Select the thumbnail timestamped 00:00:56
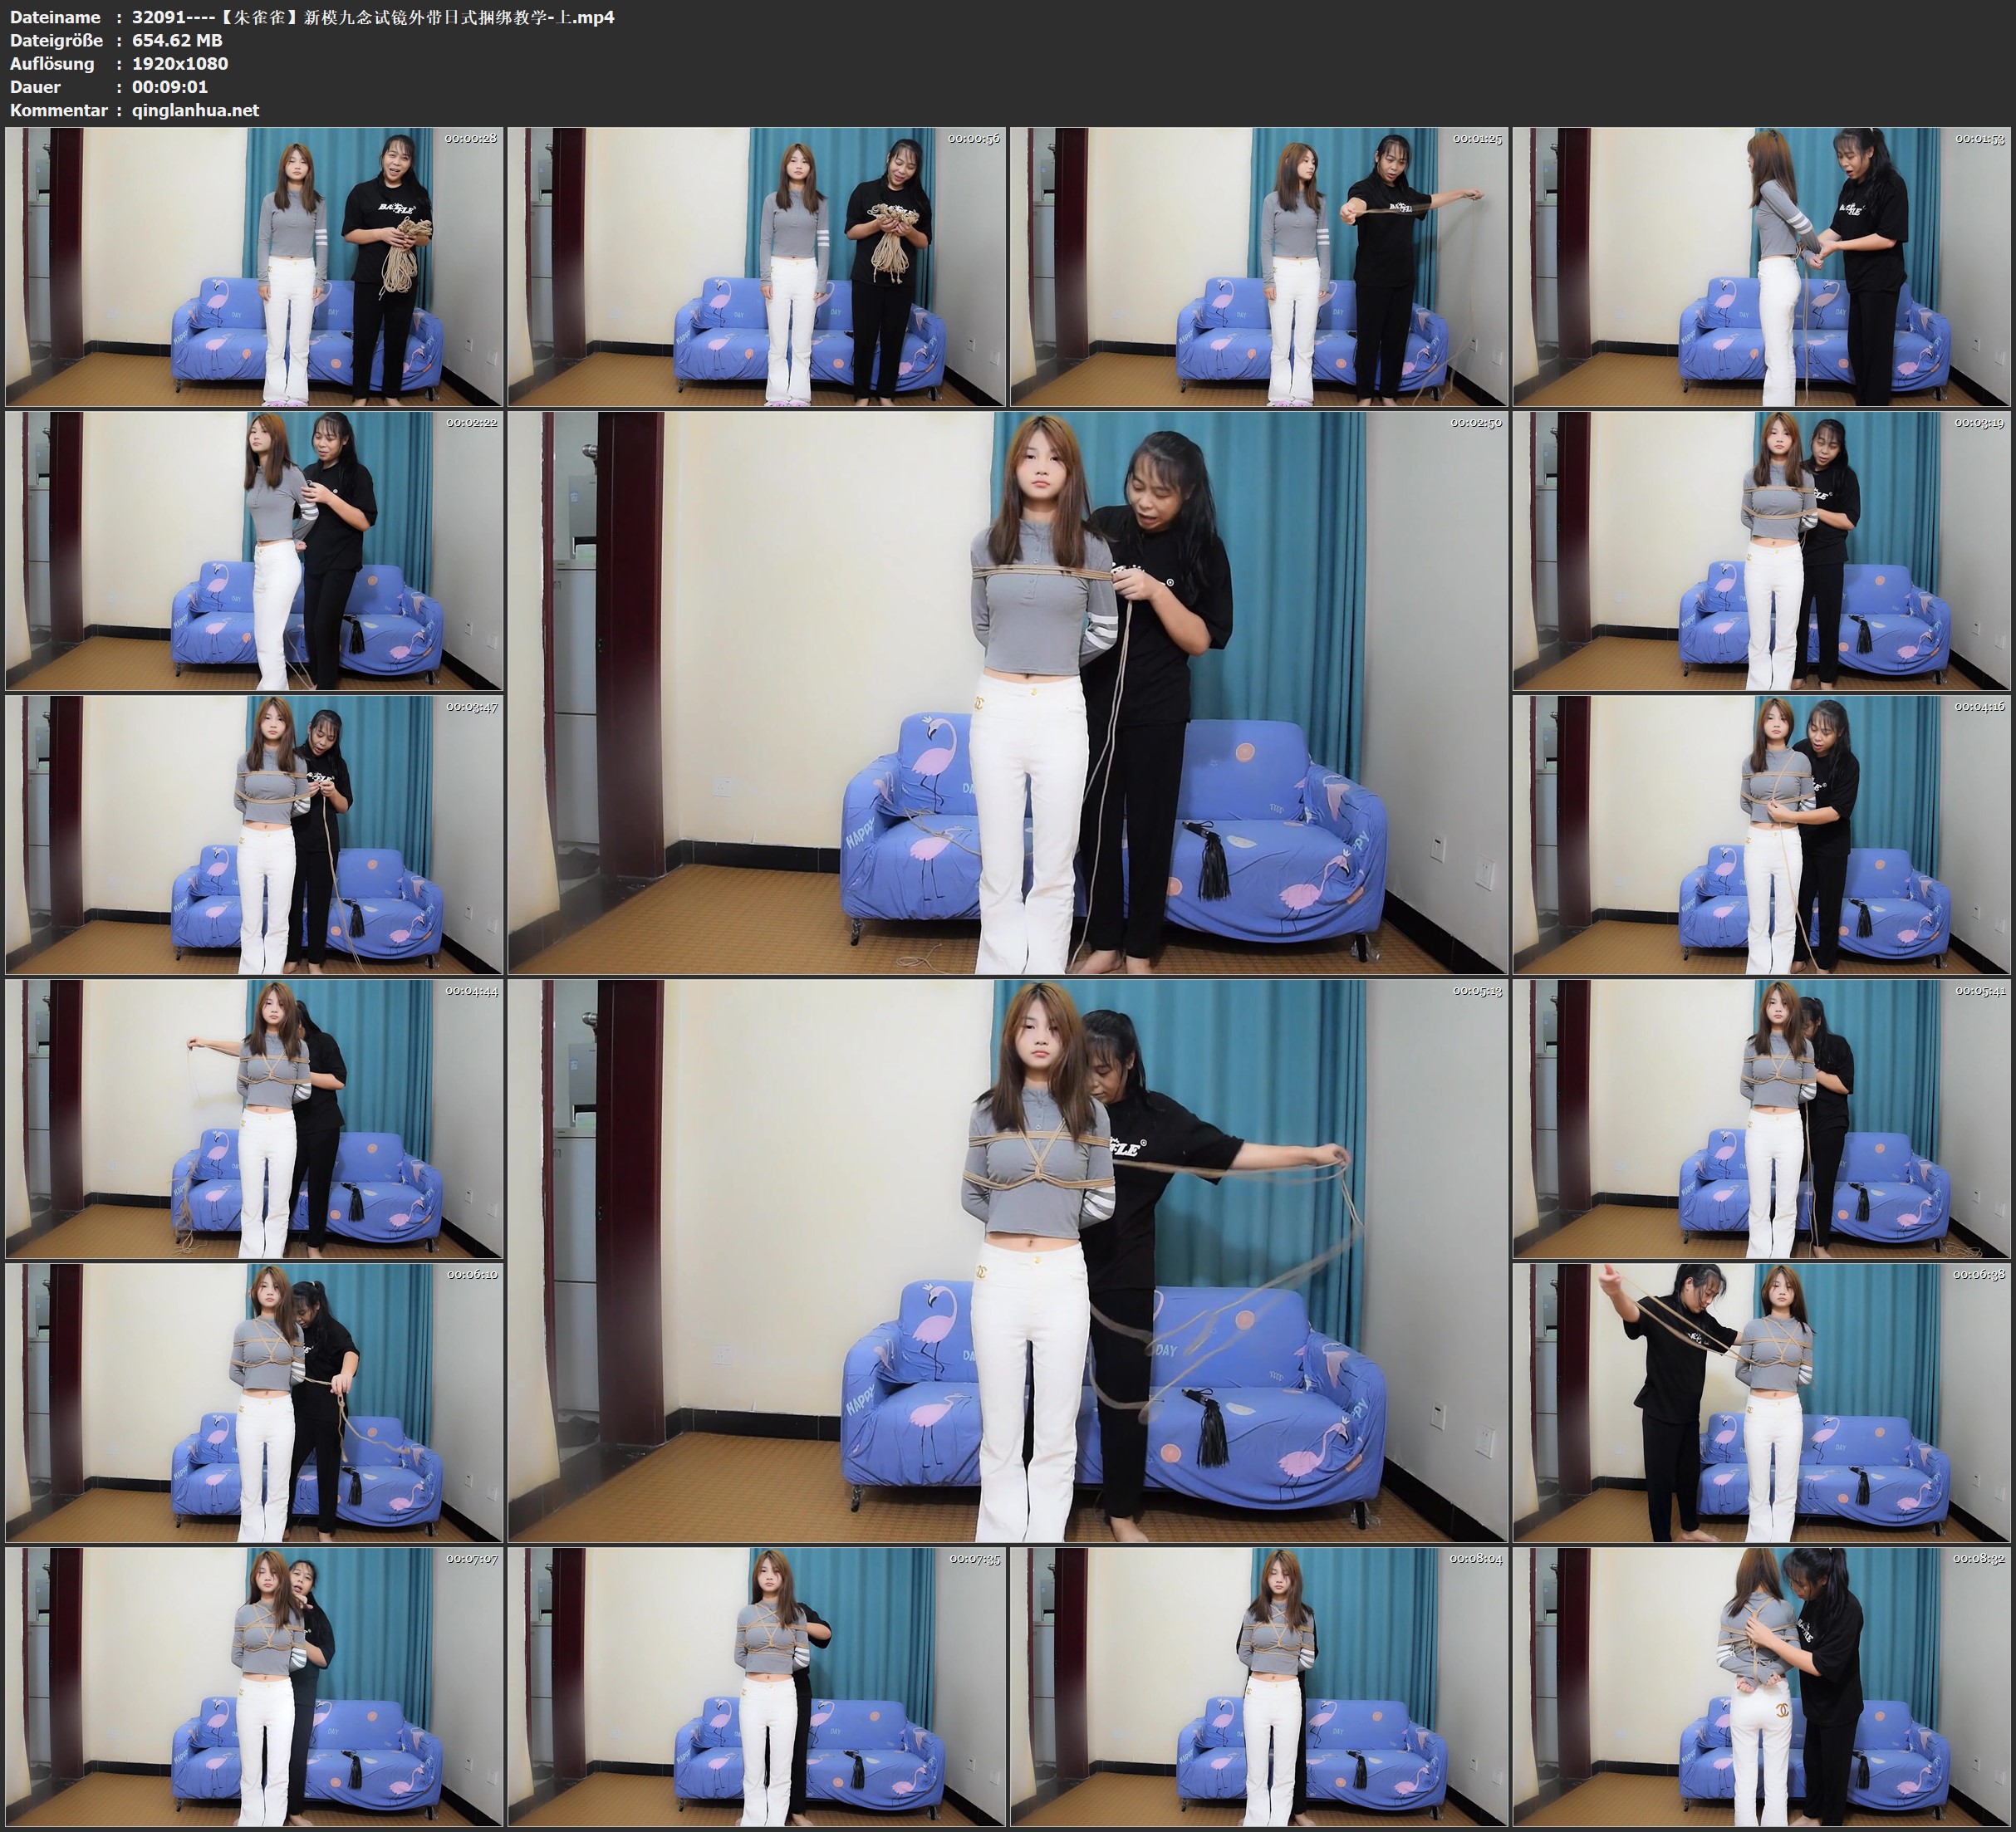The height and width of the screenshot is (1832, 2016). (x=756, y=266)
